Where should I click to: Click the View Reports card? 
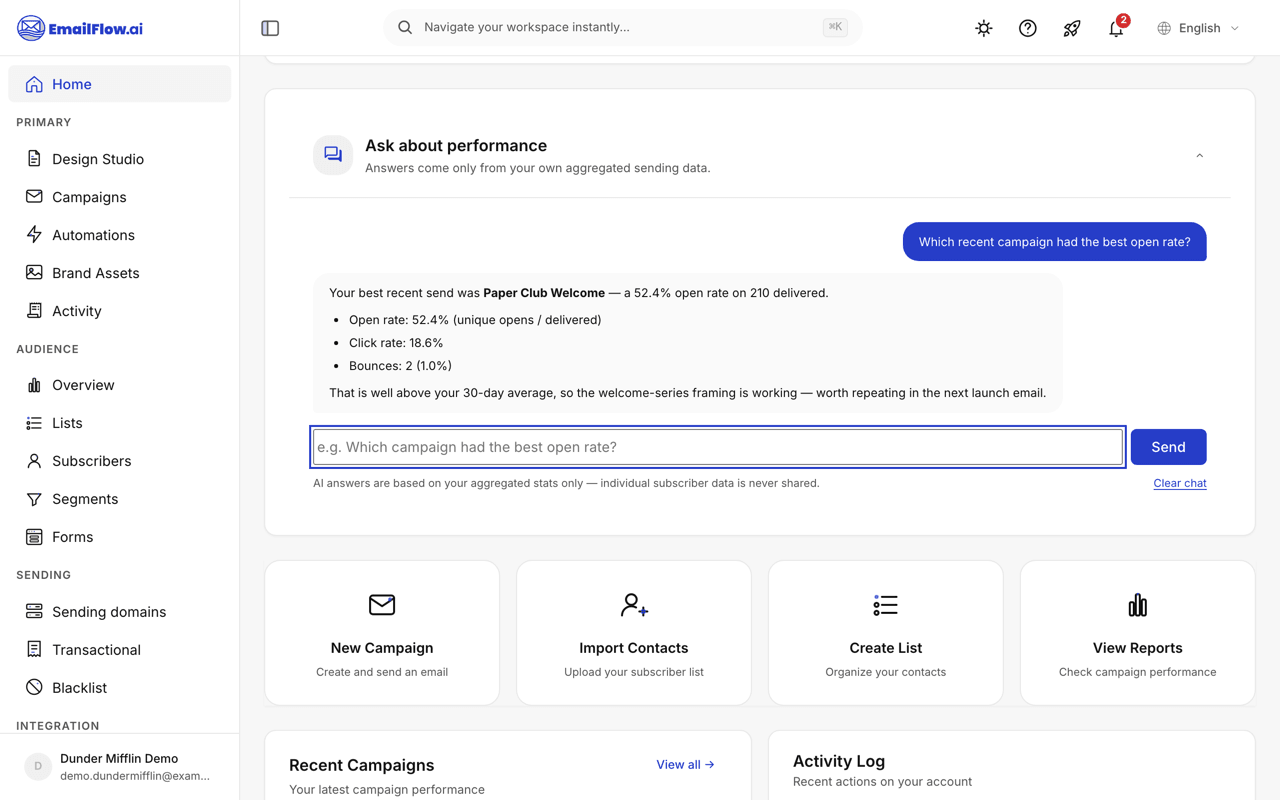click(x=1138, y=633)
